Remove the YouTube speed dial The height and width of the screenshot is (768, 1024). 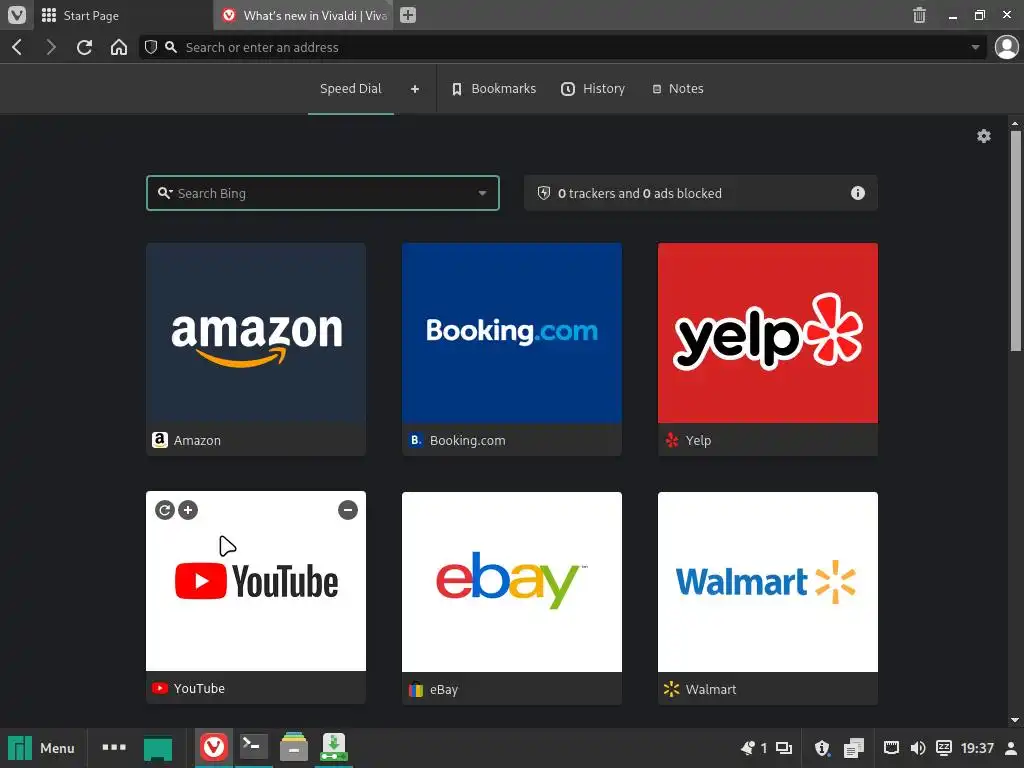pyautogui.click(x=348, y=510)
